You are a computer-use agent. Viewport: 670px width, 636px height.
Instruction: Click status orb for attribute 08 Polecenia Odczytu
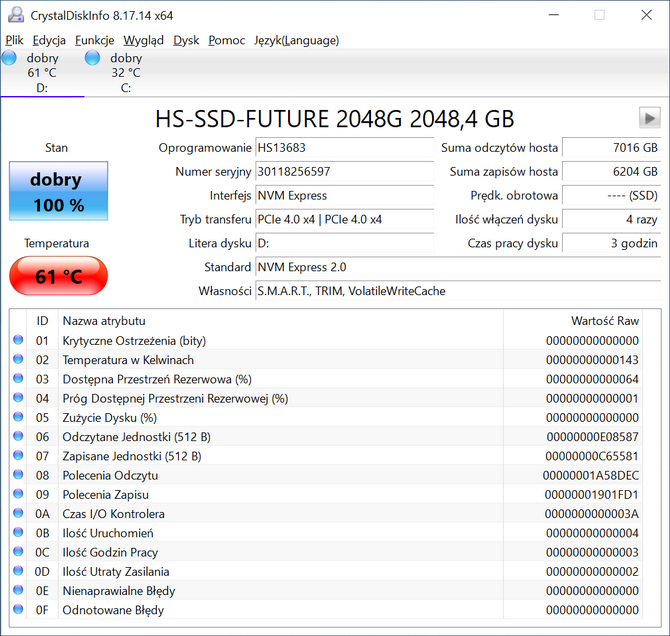[18, 474]
